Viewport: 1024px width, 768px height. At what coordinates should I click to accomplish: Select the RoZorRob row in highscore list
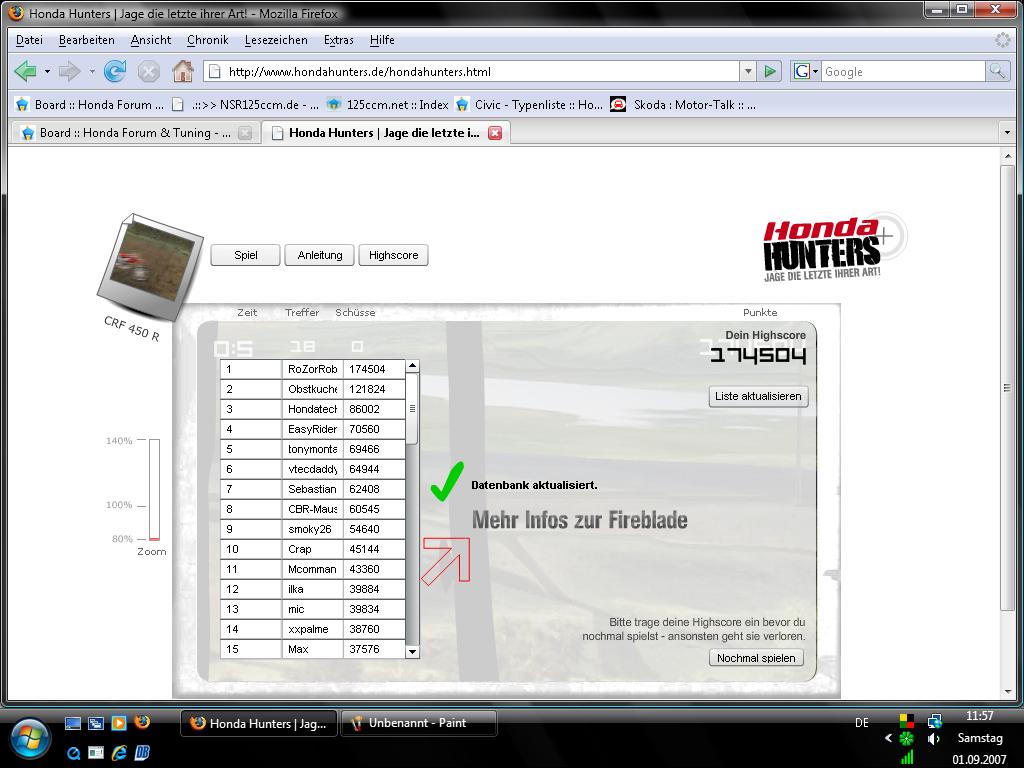click(x=313, y=369)
